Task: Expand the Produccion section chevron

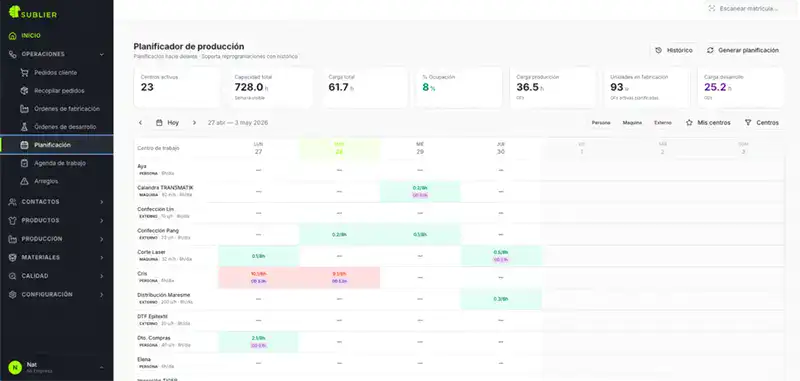Action: coord(102,239)
